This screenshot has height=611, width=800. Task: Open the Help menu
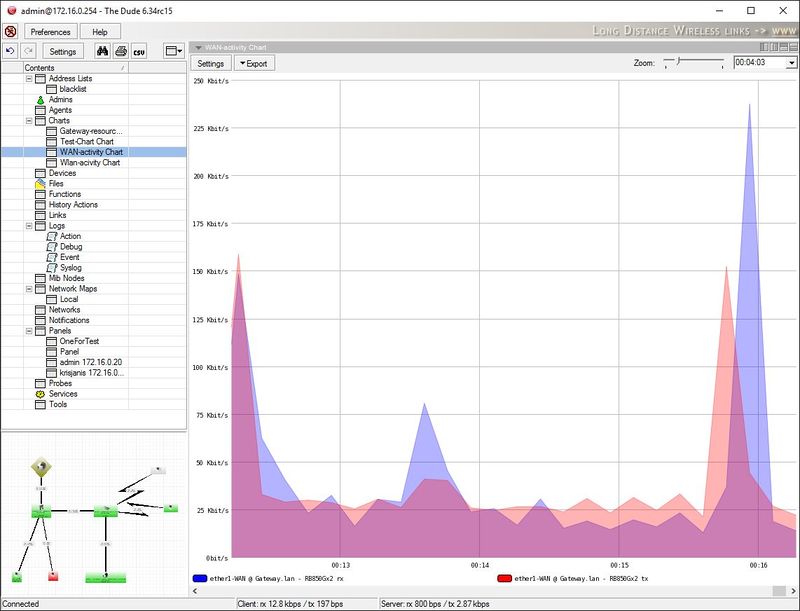[100, 32]
